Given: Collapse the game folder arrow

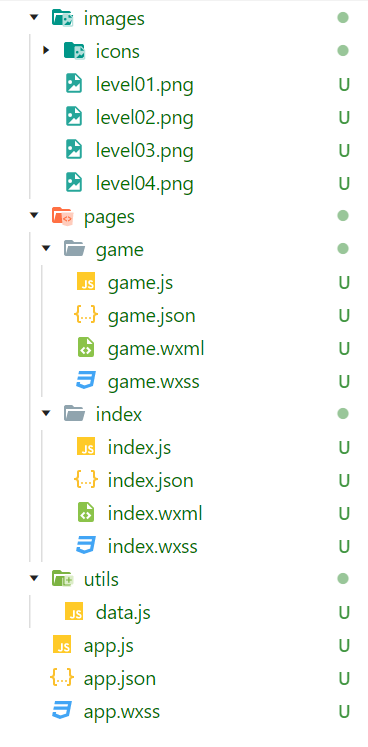Looking at the screenshot, I should click(46, 249).
